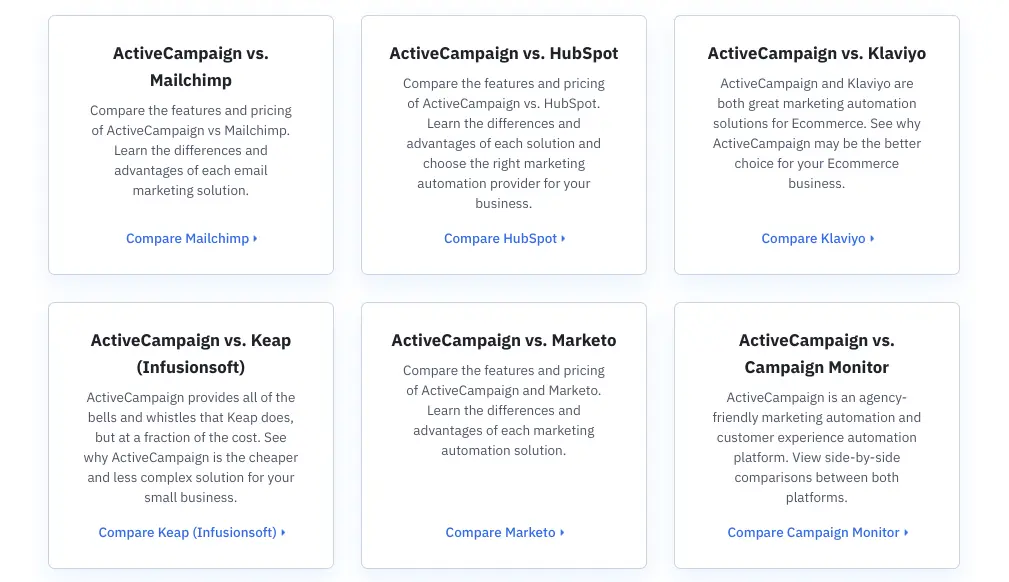Click the arrow icon after Compare Mailchimp
The image size is (1009, 582).
tap(256, 238)
